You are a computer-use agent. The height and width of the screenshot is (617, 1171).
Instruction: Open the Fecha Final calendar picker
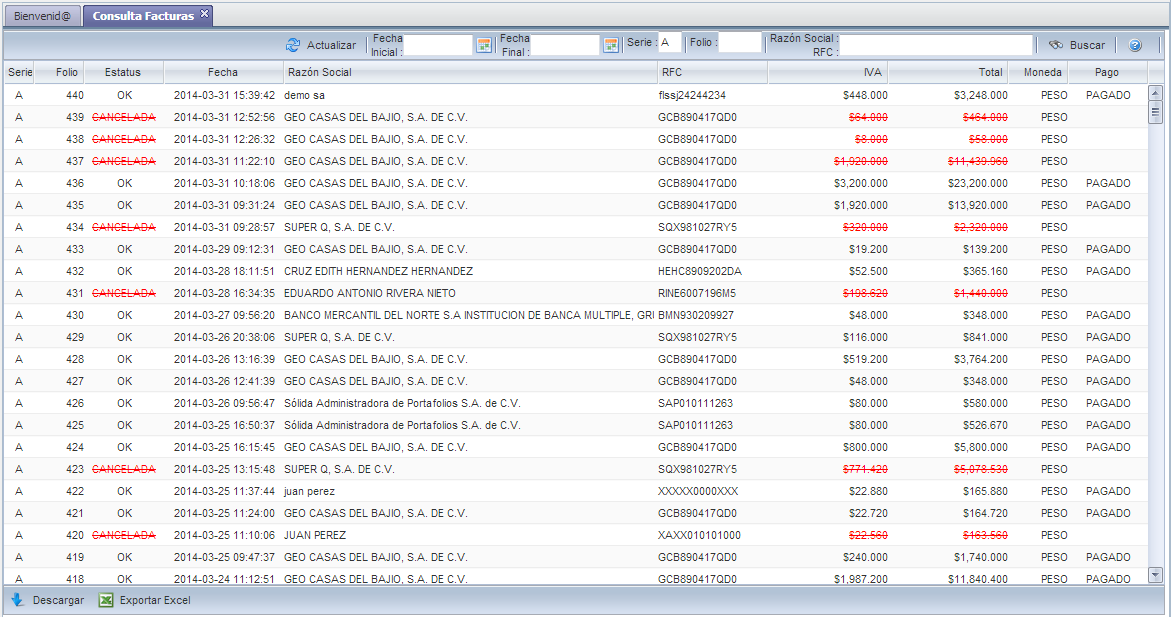pyautogui.click(x=611, y=45)
